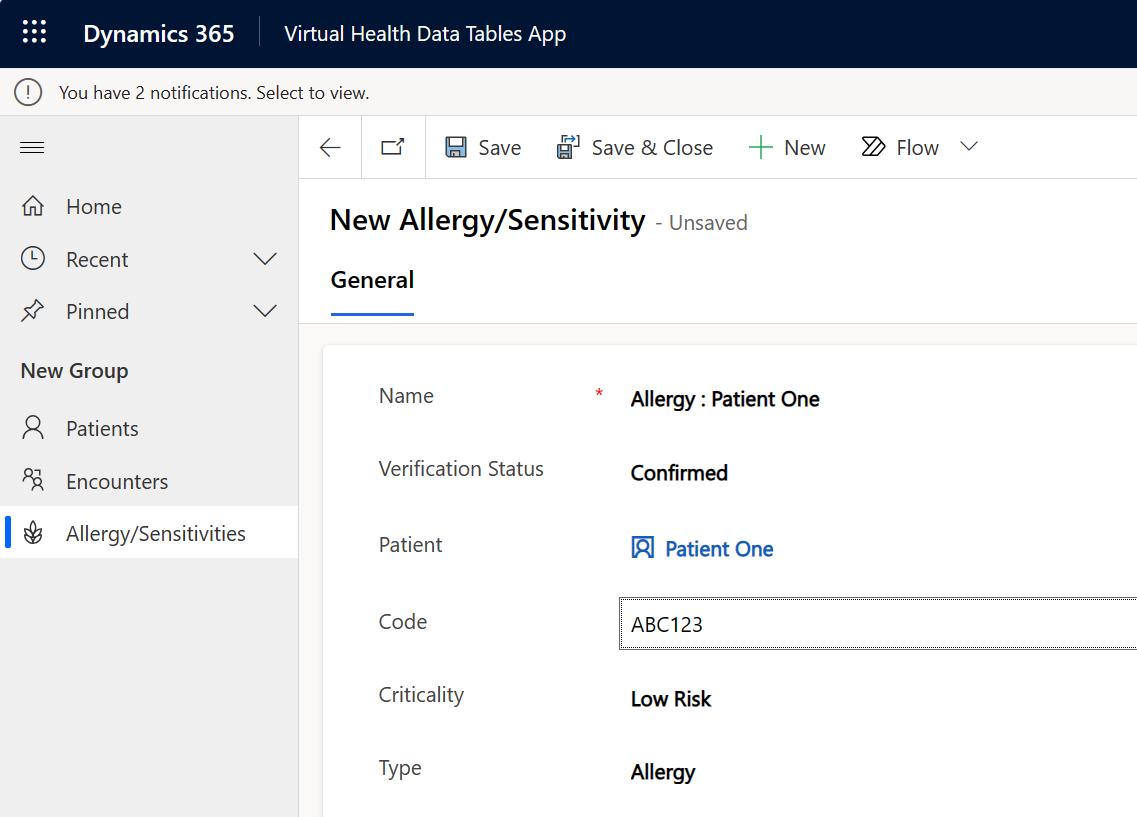
Task: Navigate to Home in the sidebar
Action: pyautogui.click(x=149, y=207)
